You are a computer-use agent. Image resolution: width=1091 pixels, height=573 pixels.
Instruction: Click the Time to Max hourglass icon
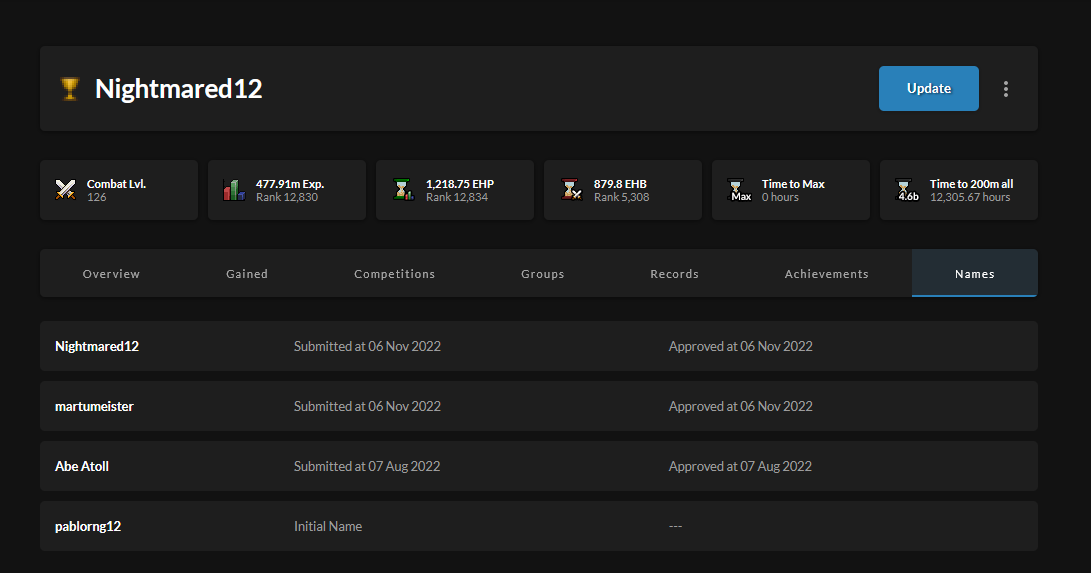(x=740, y=190)
